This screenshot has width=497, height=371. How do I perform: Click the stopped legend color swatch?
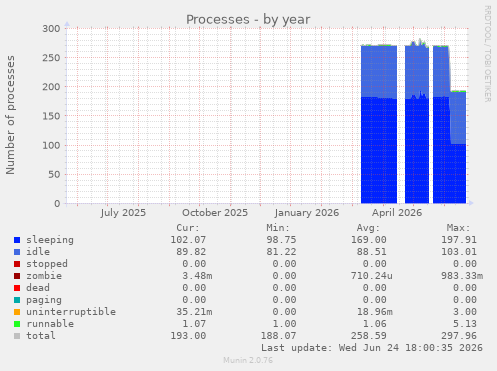[x=17, y=264]
